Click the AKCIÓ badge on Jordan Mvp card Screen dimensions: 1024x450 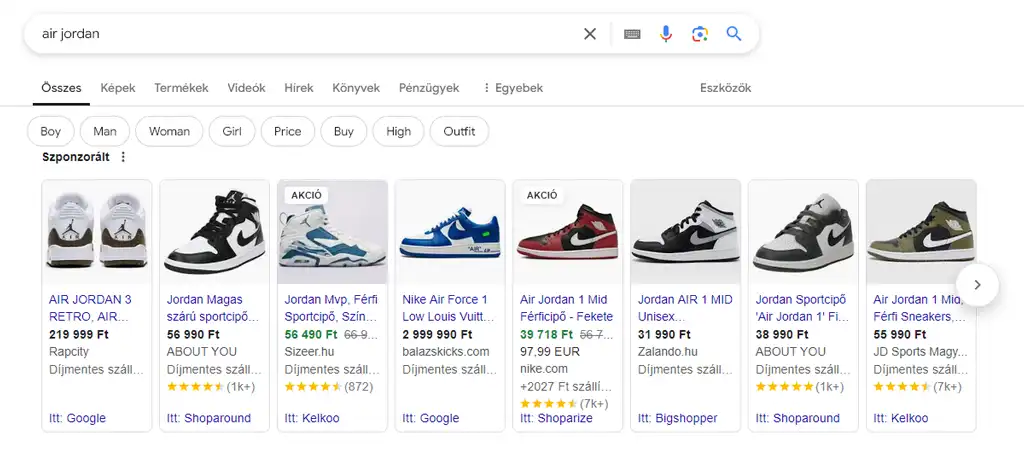[306, 195]
